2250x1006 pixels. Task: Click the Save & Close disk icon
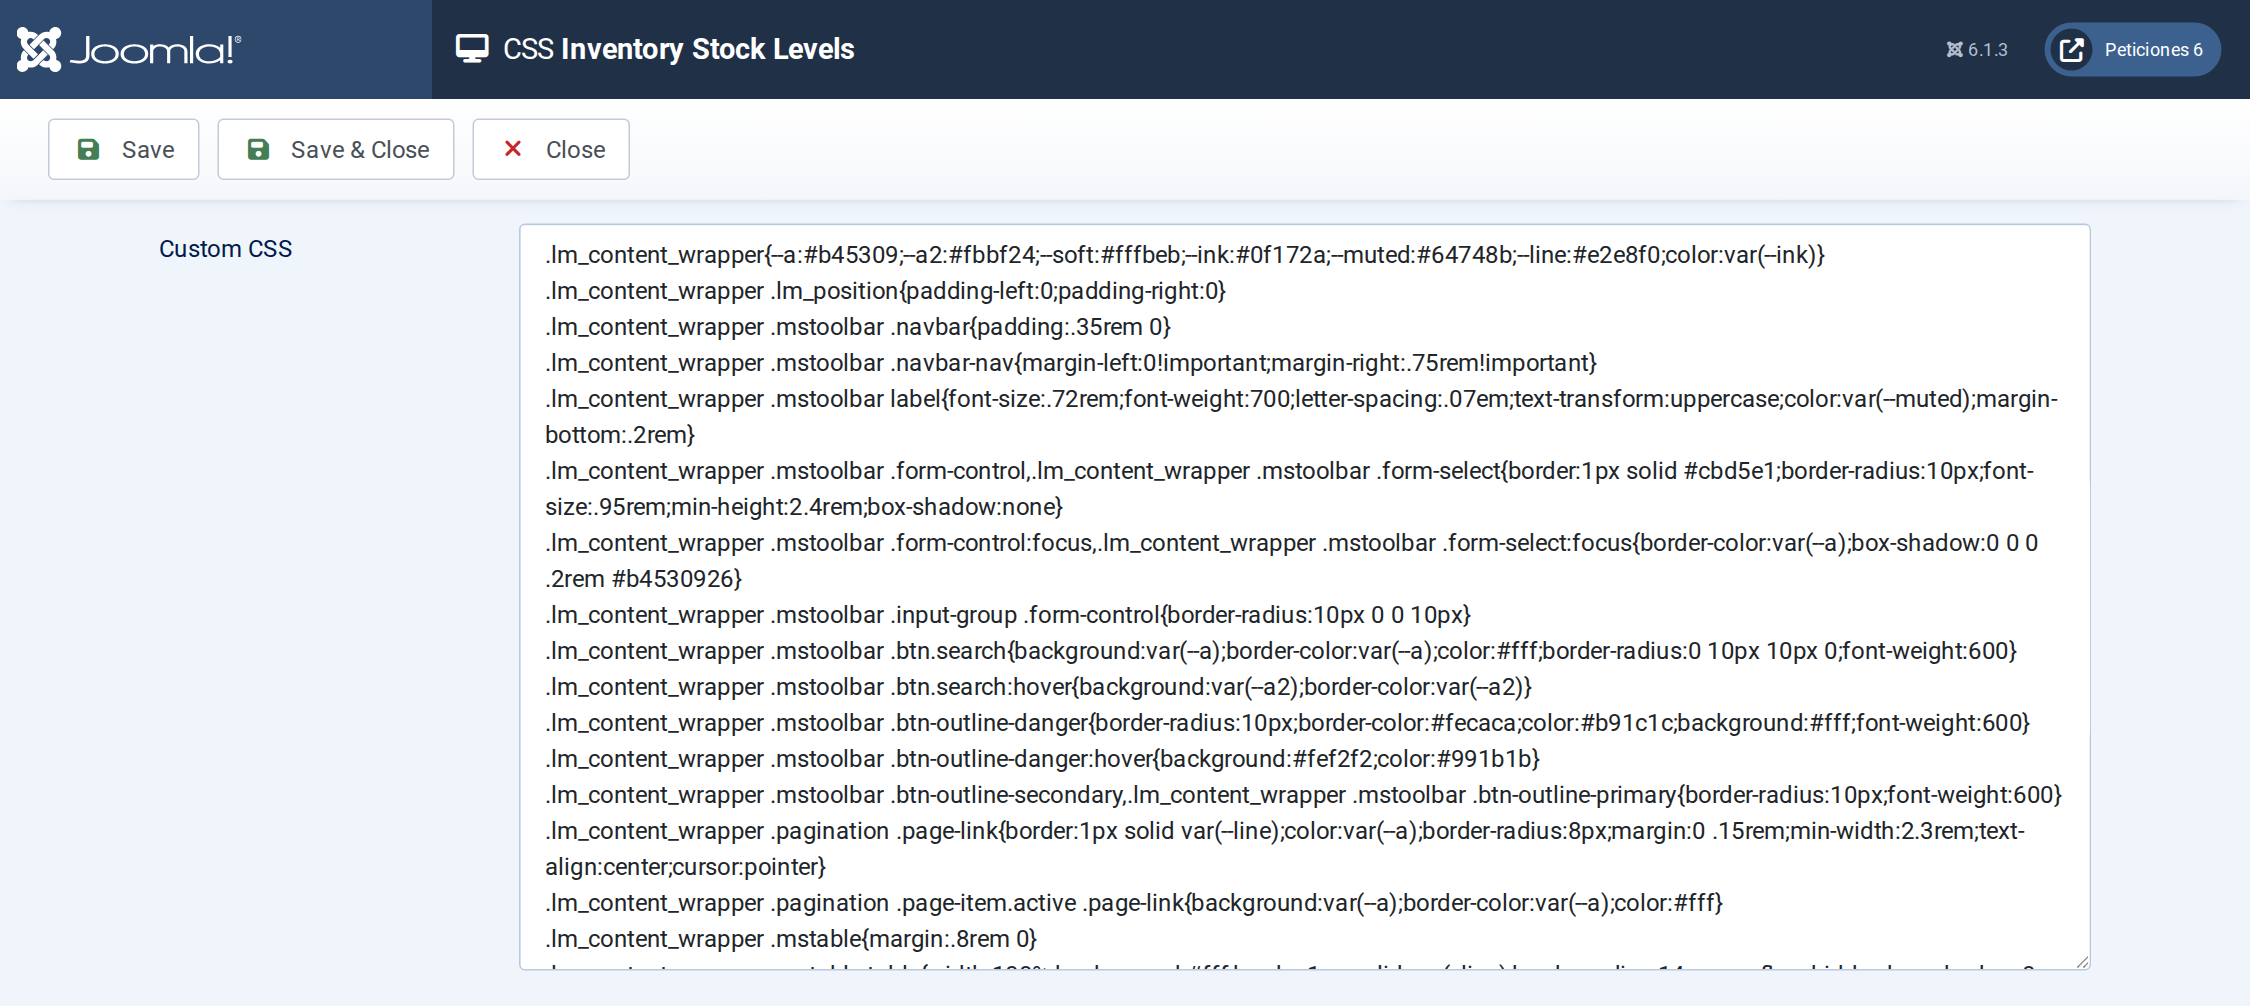(x=258, y=149)
